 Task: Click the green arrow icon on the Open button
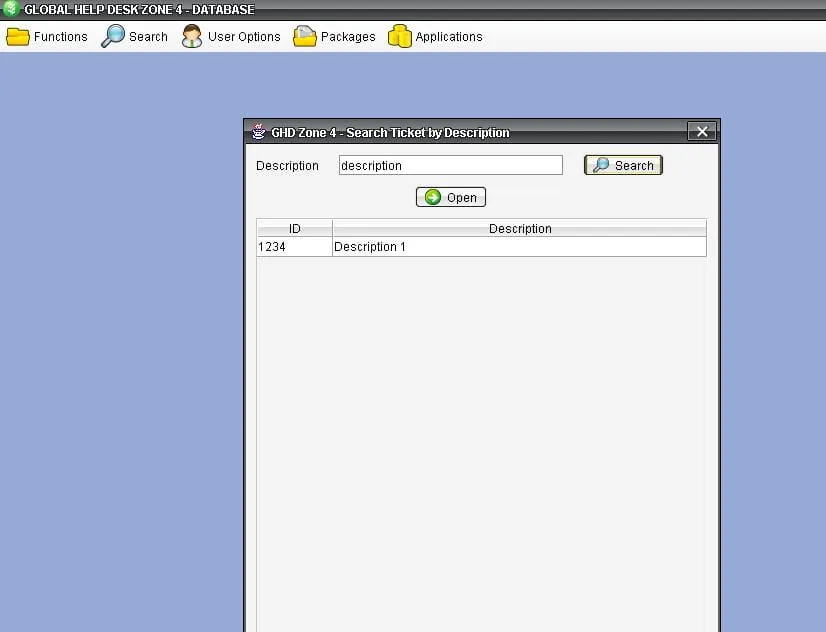pos(432,197)
